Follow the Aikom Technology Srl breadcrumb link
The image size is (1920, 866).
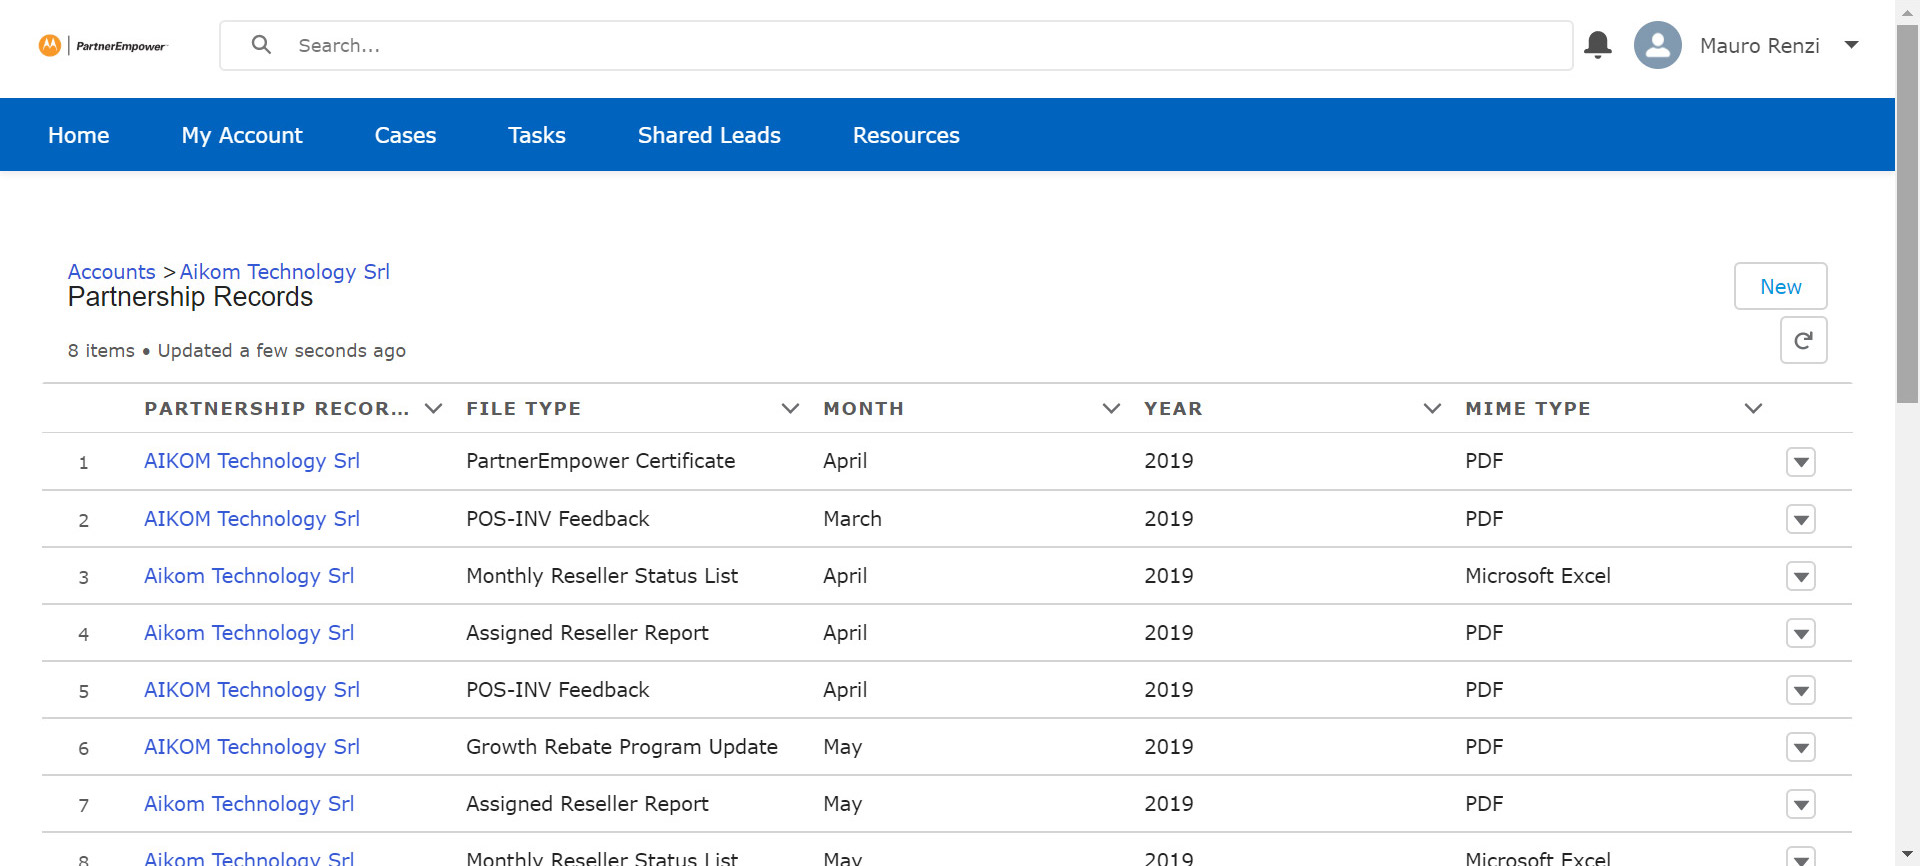pos(285,272)
